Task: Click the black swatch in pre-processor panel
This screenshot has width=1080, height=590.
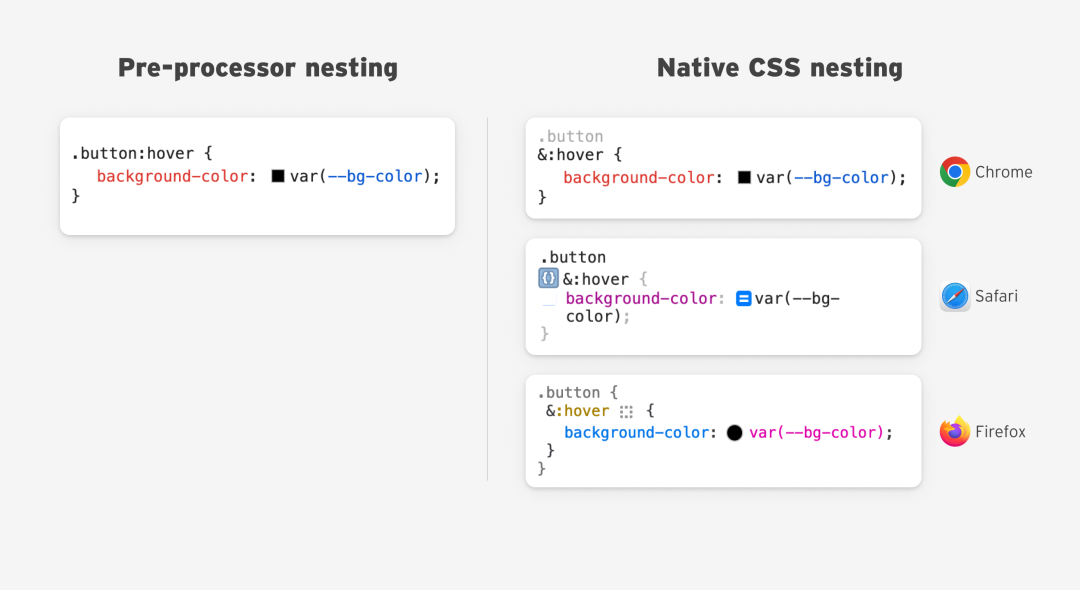Action: point(278,176)
